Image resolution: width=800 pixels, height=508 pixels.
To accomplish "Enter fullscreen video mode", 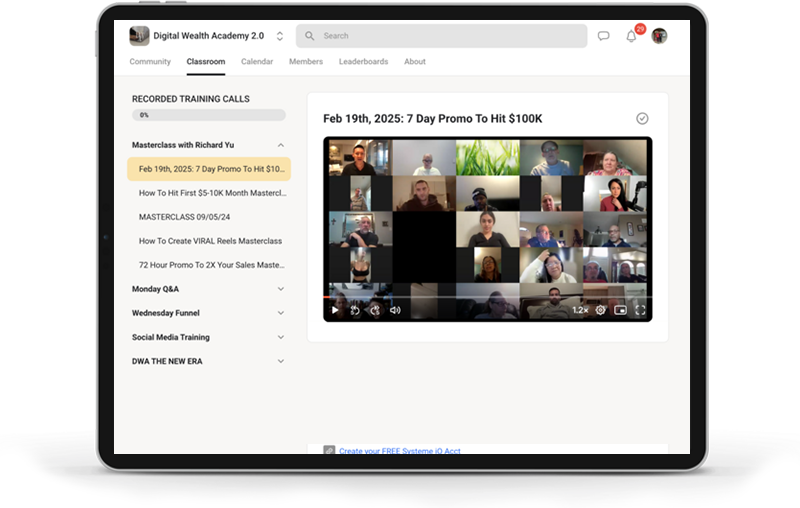I will pos(640,310).
